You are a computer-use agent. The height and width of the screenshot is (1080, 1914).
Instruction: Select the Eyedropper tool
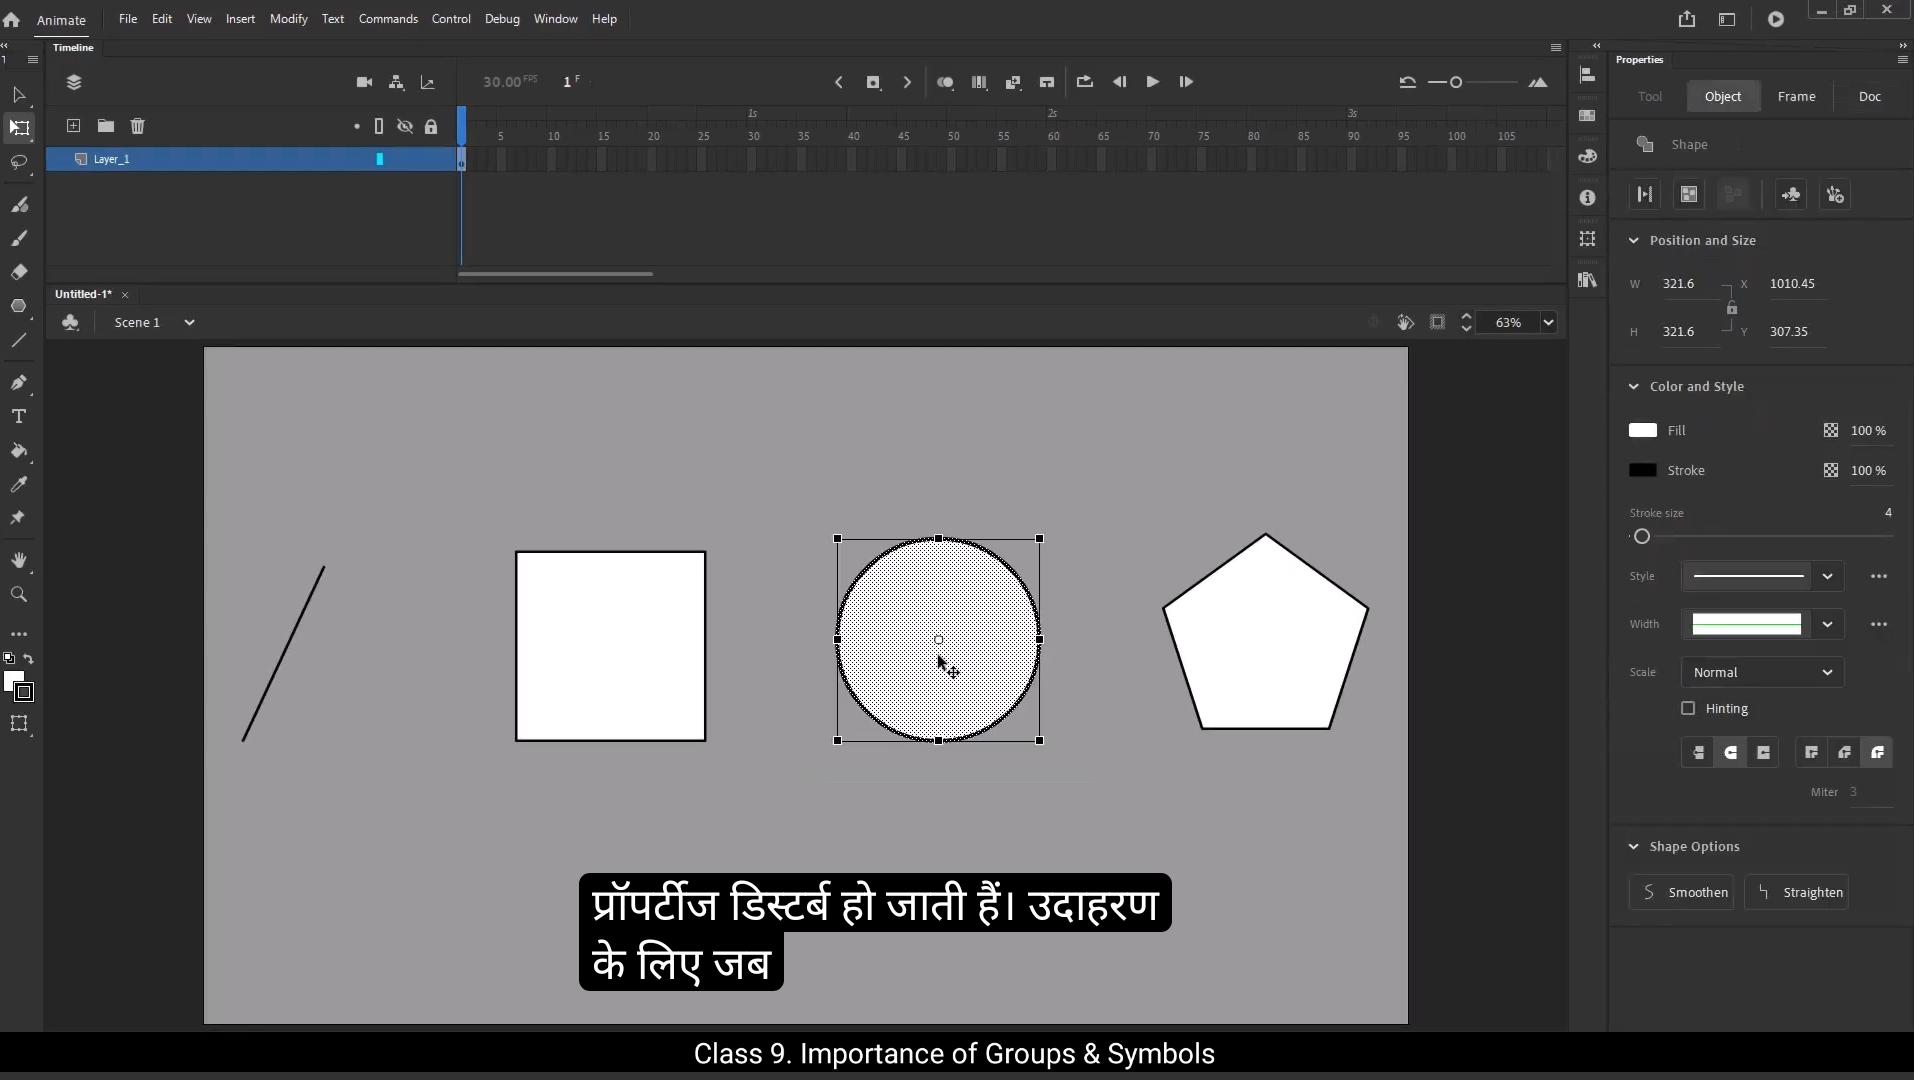[18, 484]
